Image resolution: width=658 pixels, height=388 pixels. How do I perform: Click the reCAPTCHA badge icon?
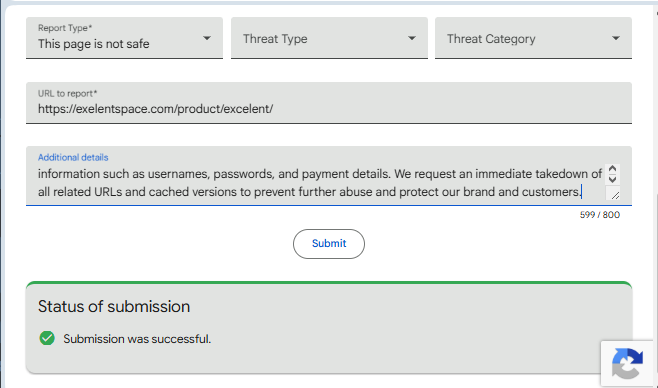pos(627,363)
